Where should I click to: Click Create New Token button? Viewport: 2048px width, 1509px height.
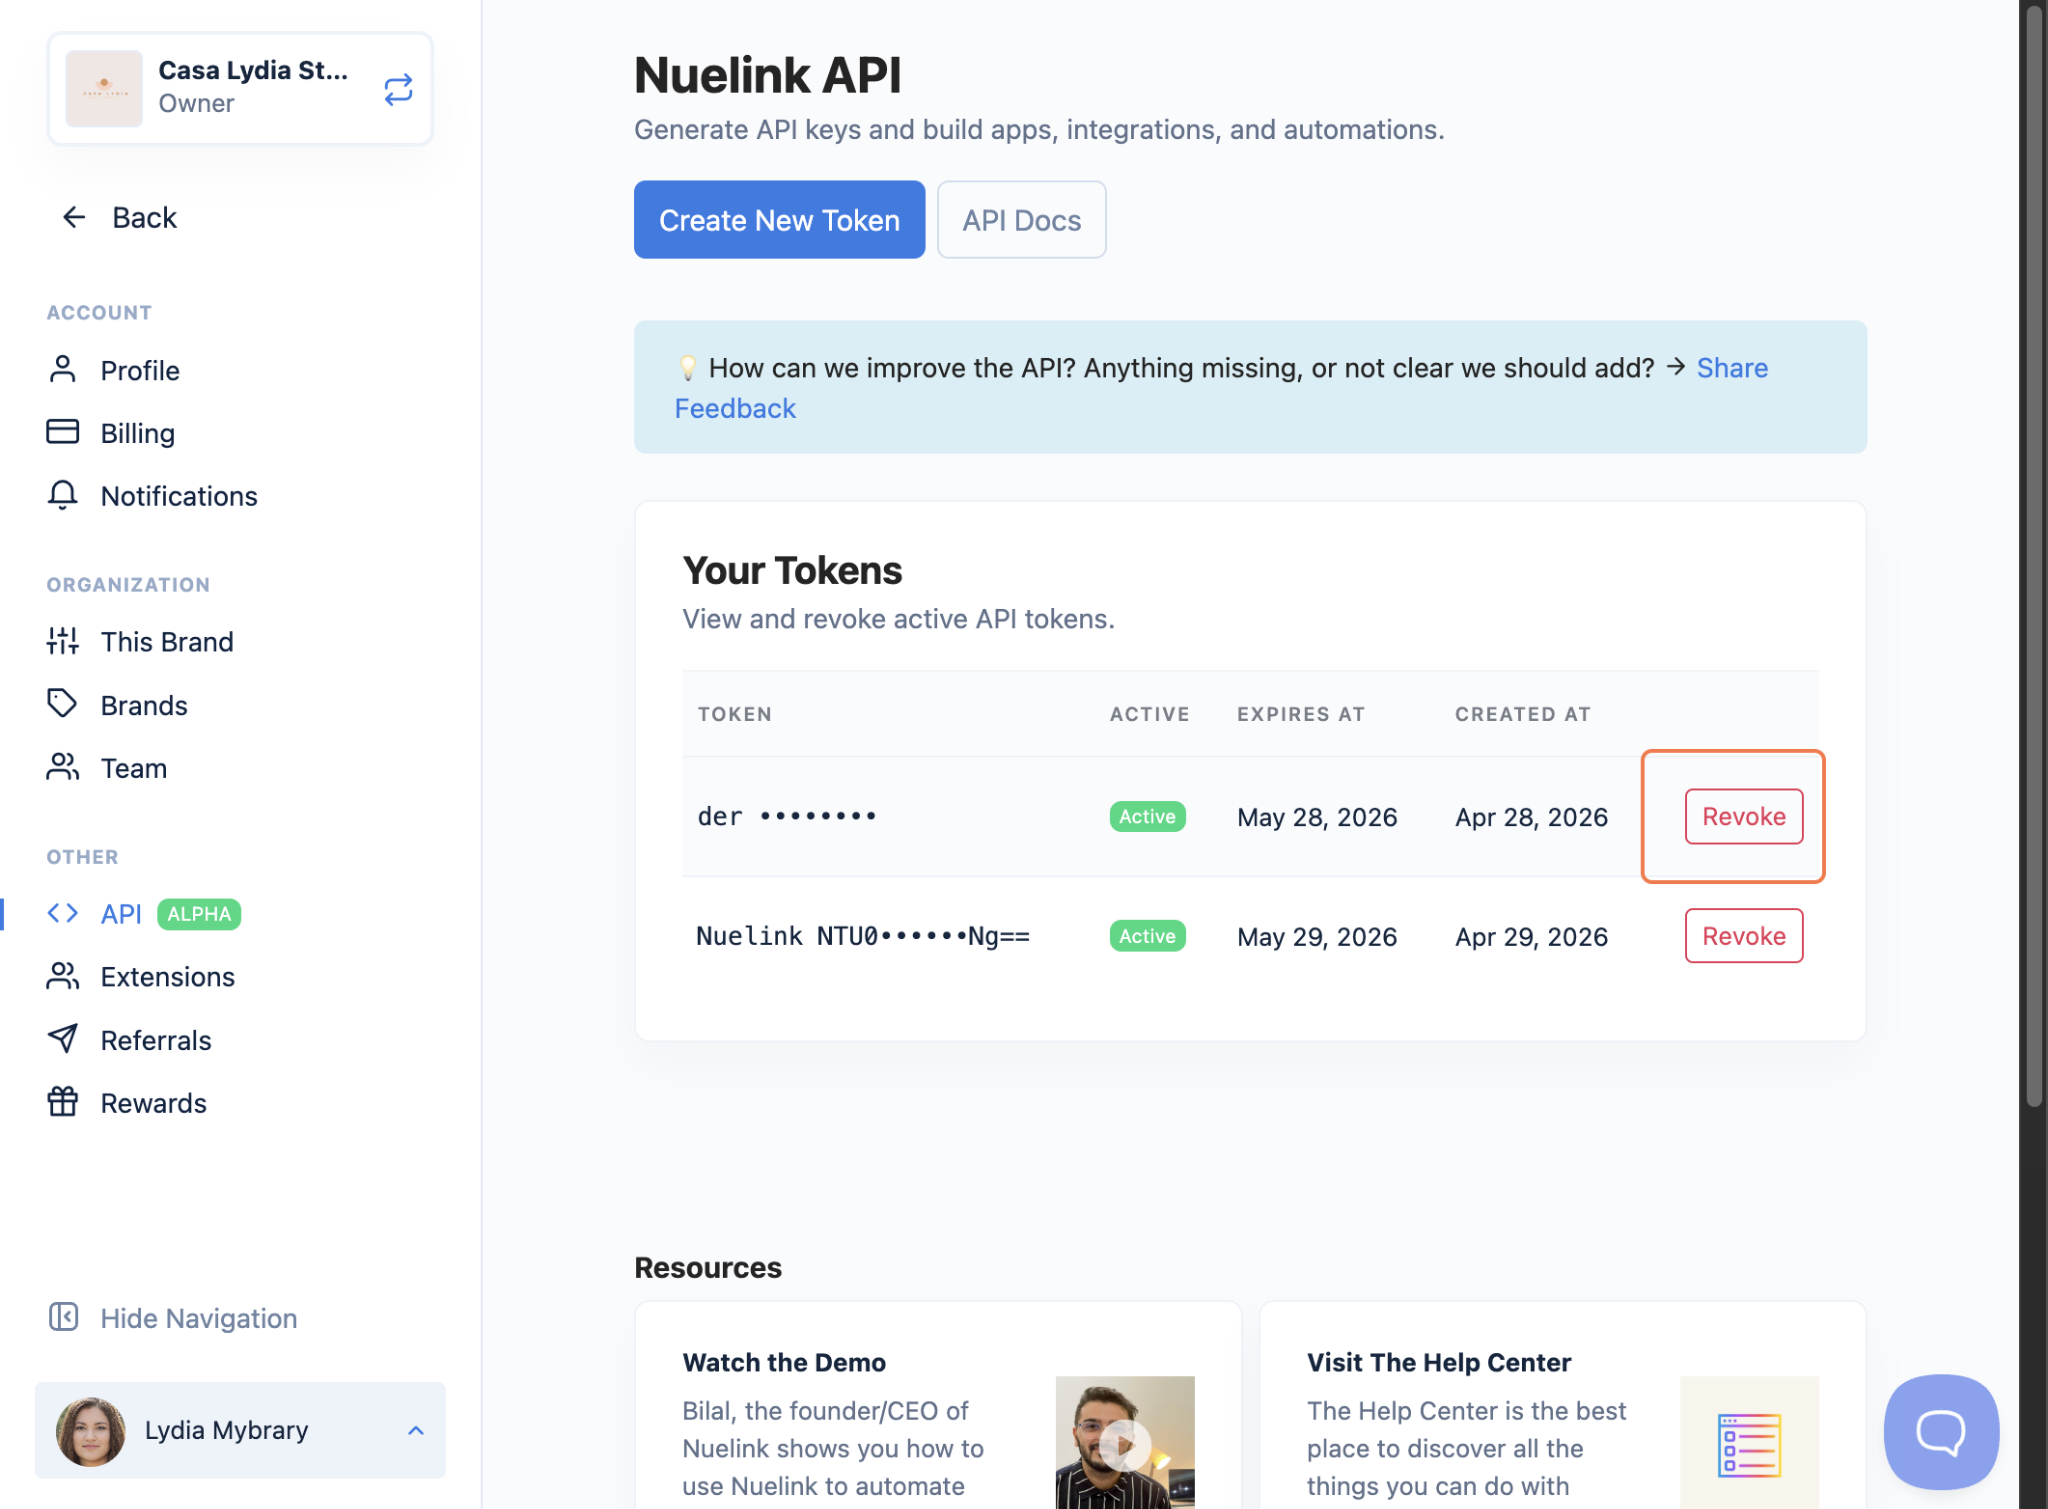(779, 220)
